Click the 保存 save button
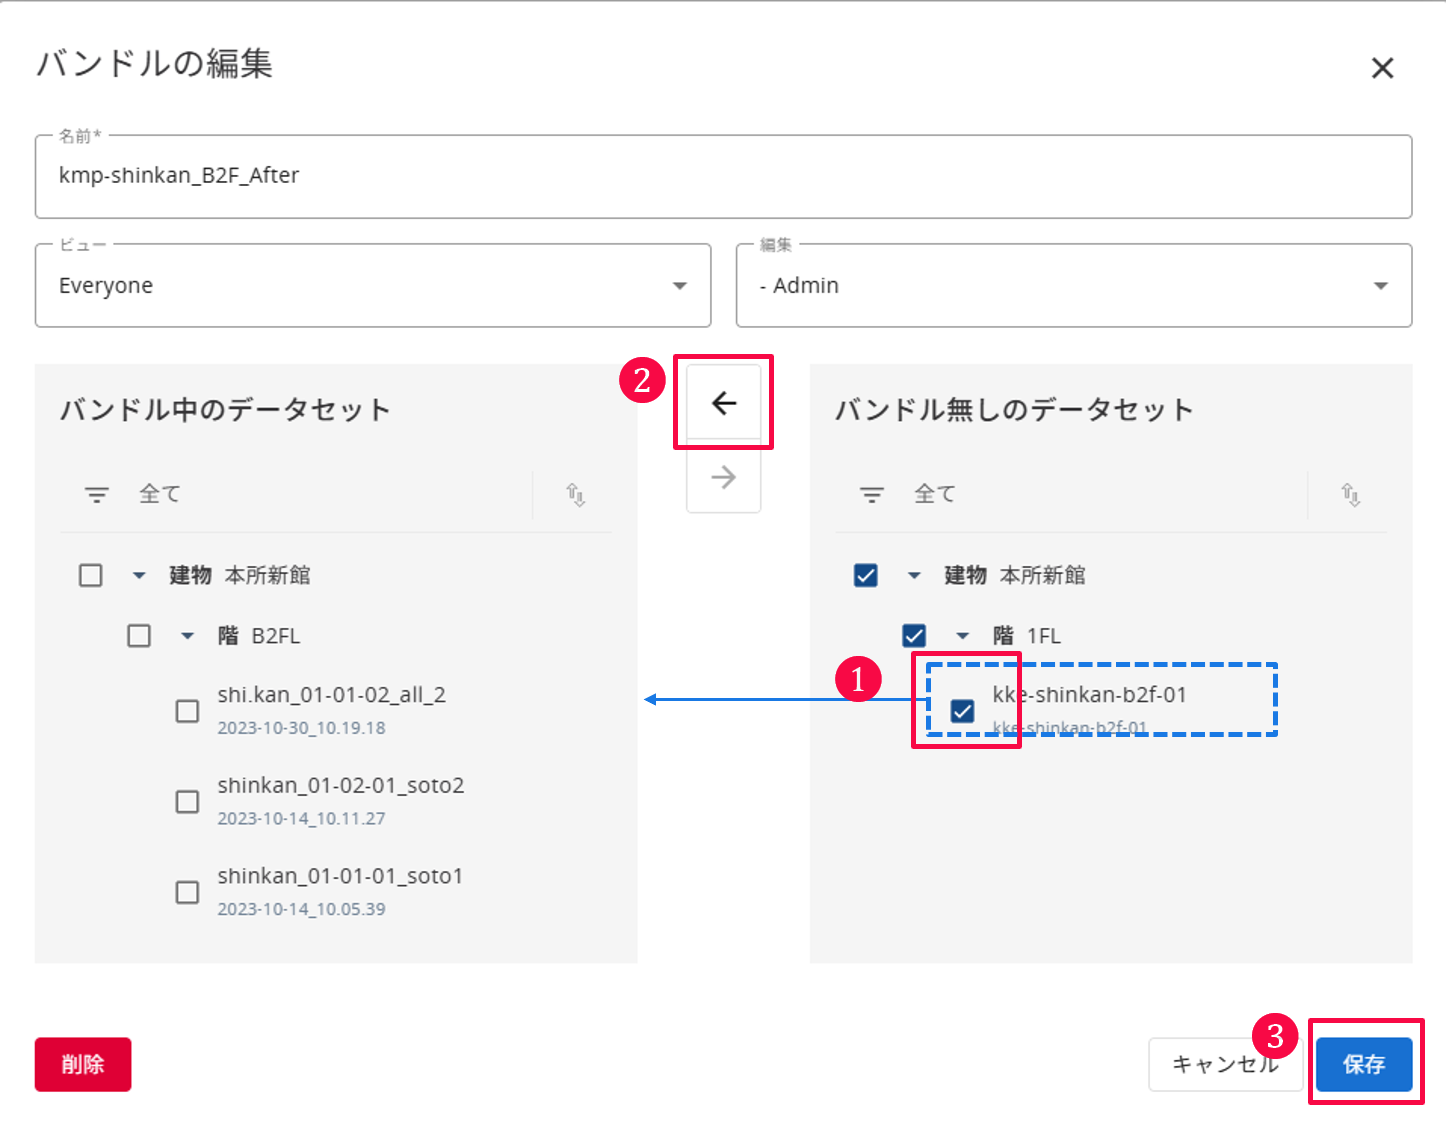Viewport: 1446px width, 1125px height. (1364, 1064)
